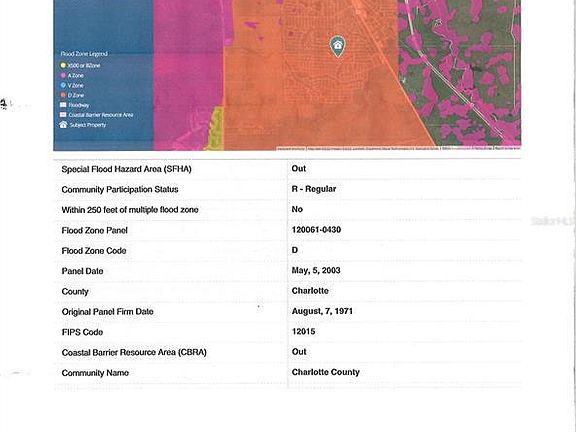Click the purple A Zone legend dot
The image size is (576, 432).
click(x=63, y=75)
